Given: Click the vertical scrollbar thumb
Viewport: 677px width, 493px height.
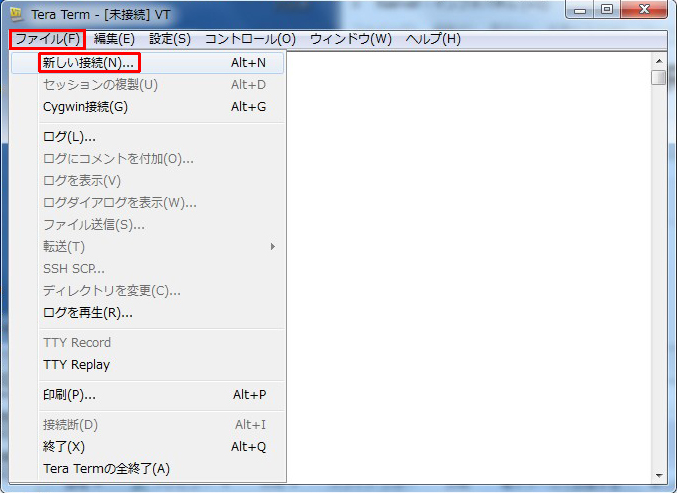Looking at the screenshot, I should click(x=658, y=77).
